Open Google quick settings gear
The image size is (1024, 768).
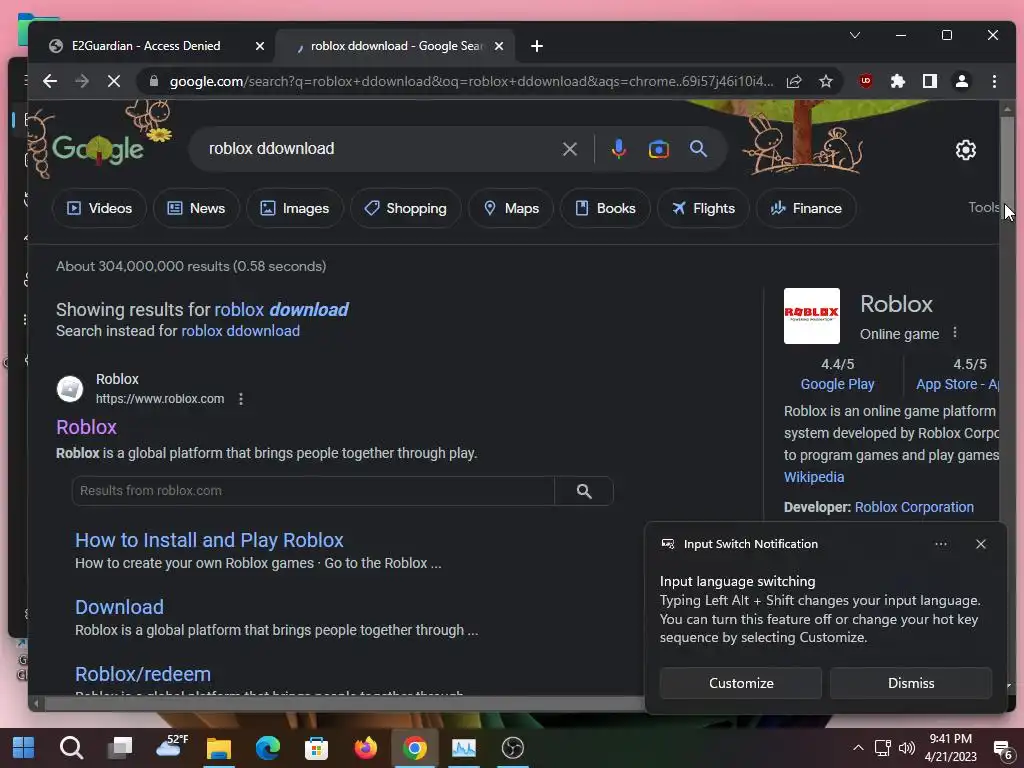(966, 150)
